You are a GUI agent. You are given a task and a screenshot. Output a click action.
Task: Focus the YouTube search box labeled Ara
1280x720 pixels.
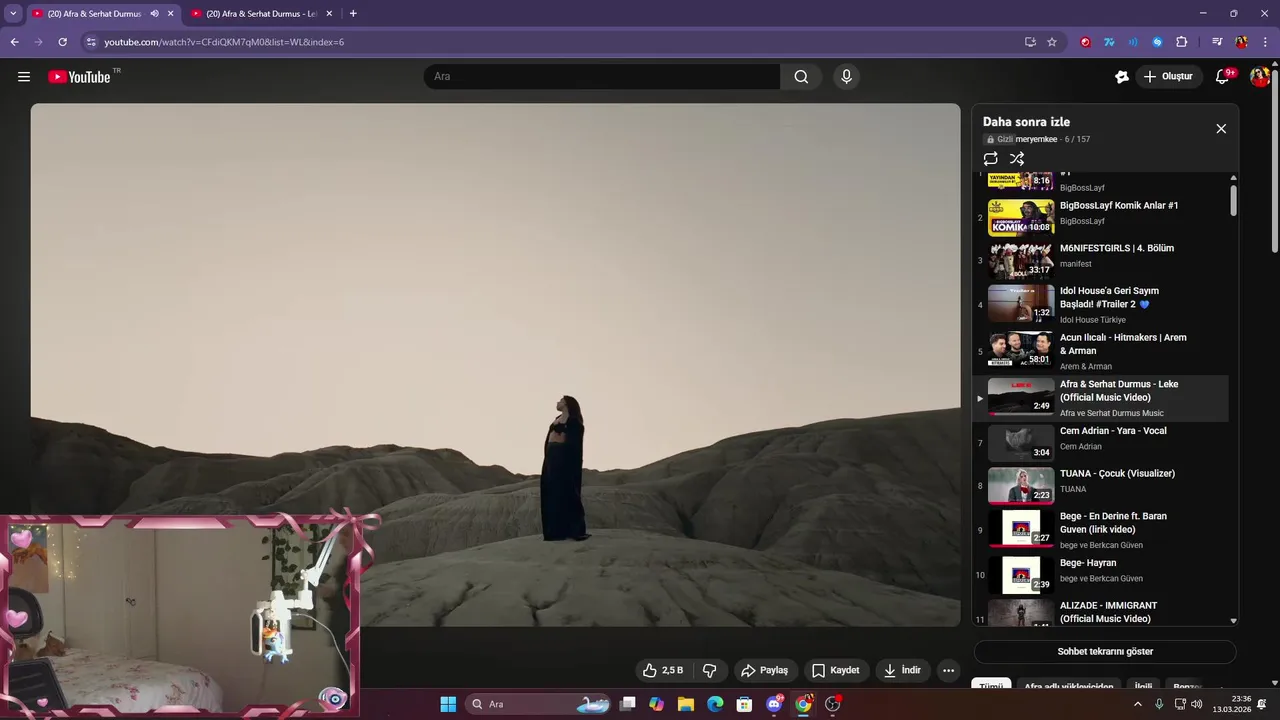tap(602, 77)
